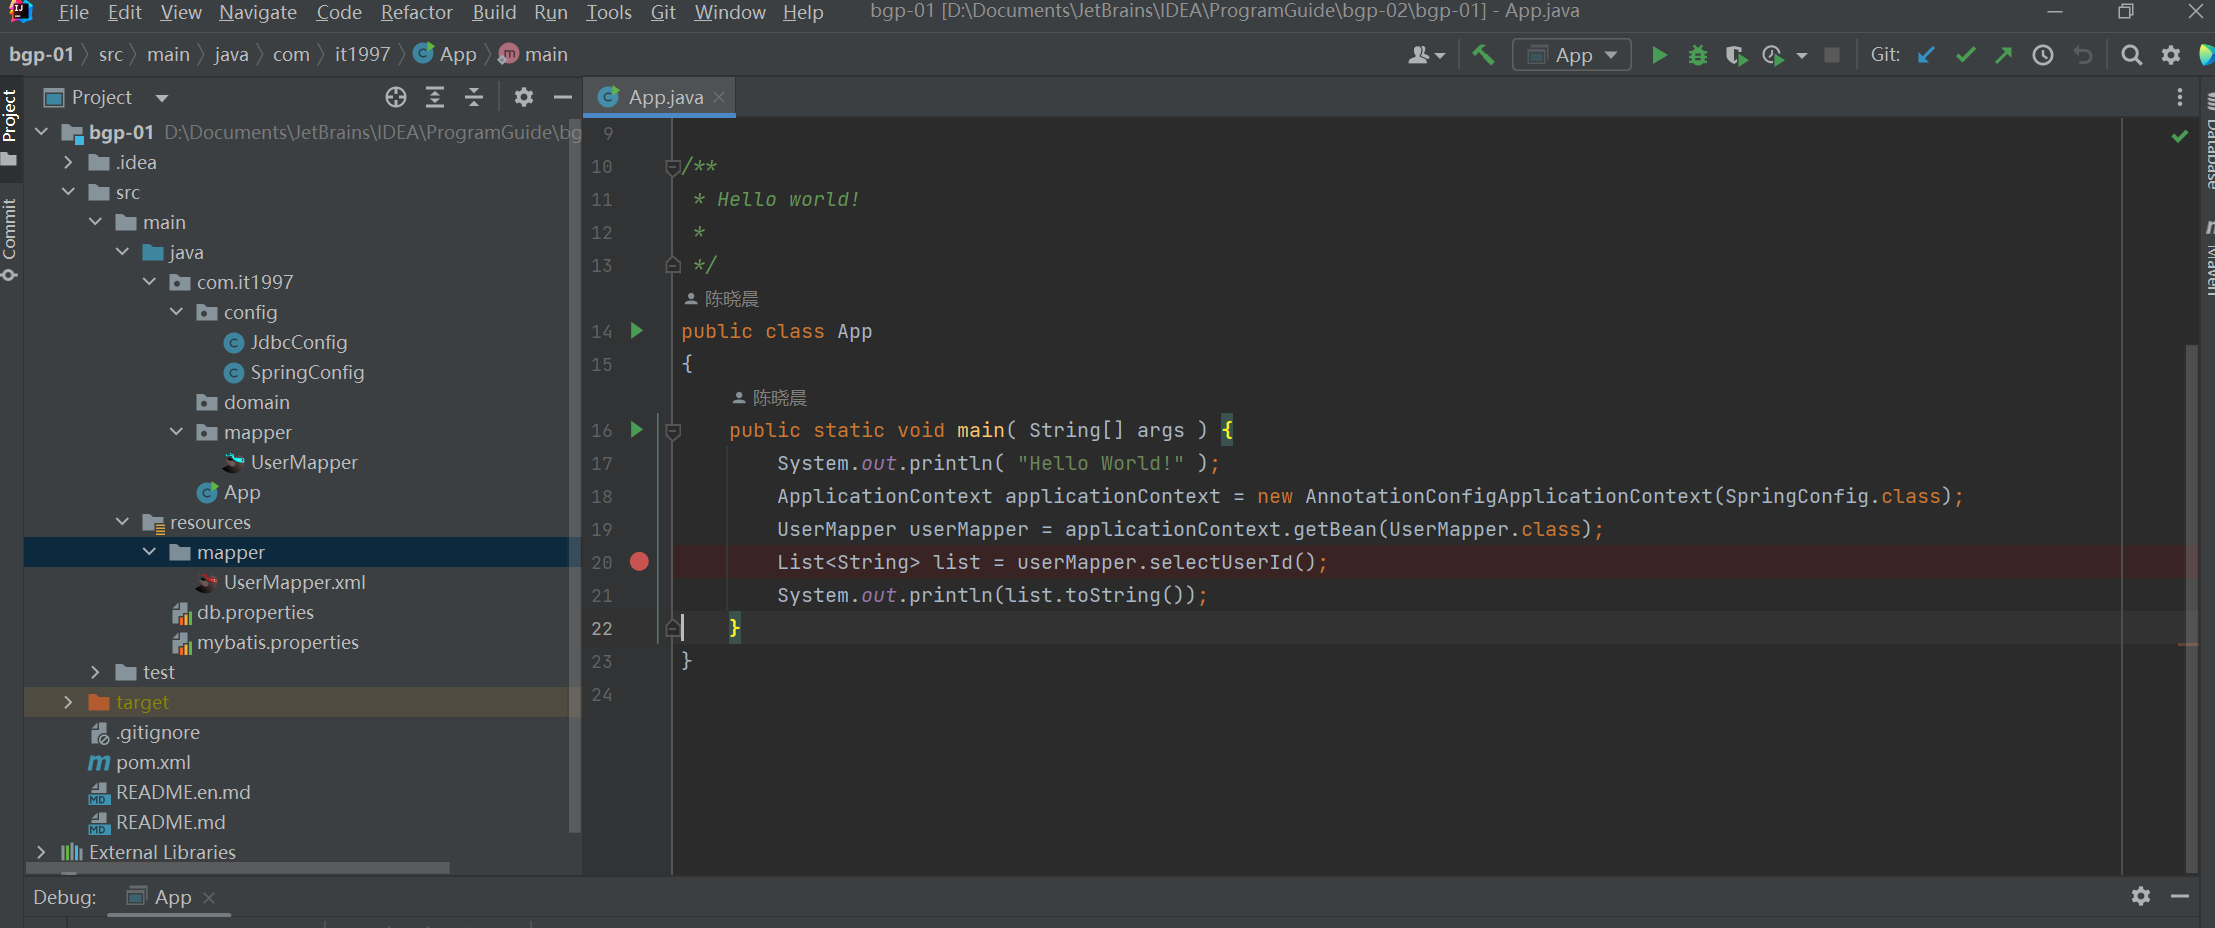Screen dimensions: 2215x928
Task: Click it1997 breadcrumb in navigation bar
Action: [362, 54]
